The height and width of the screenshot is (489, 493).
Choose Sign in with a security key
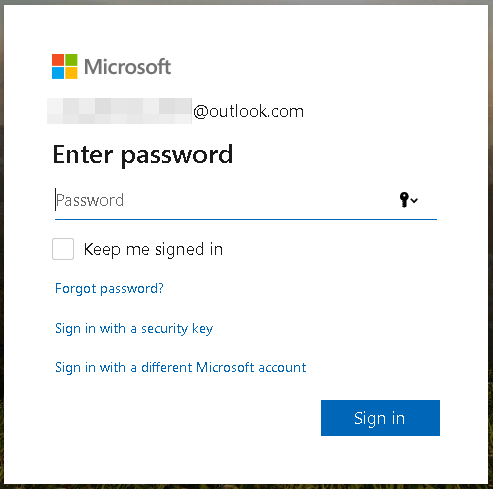click(x=134, y=329)
